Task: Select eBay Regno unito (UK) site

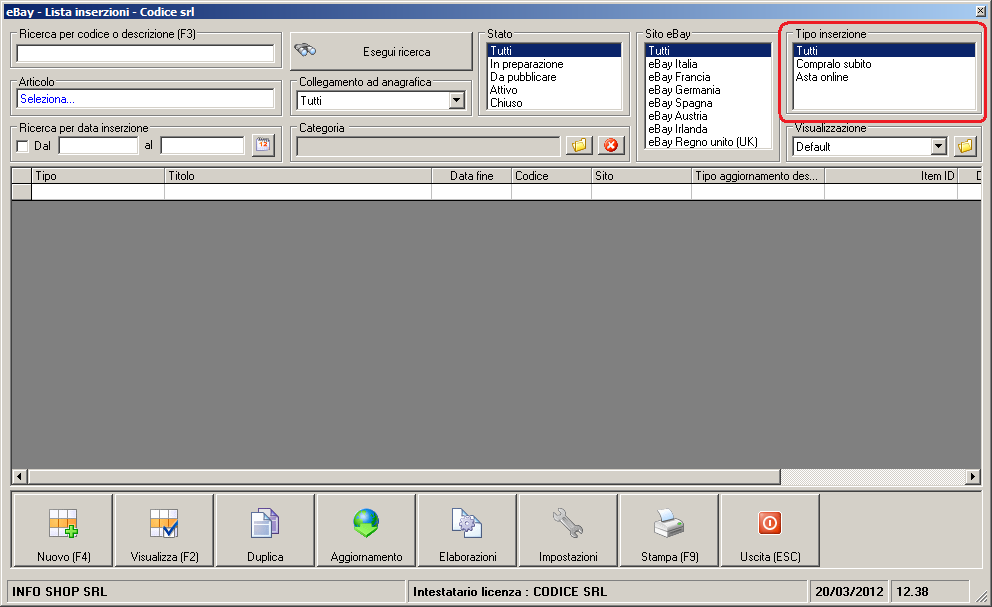Action: 709,142
